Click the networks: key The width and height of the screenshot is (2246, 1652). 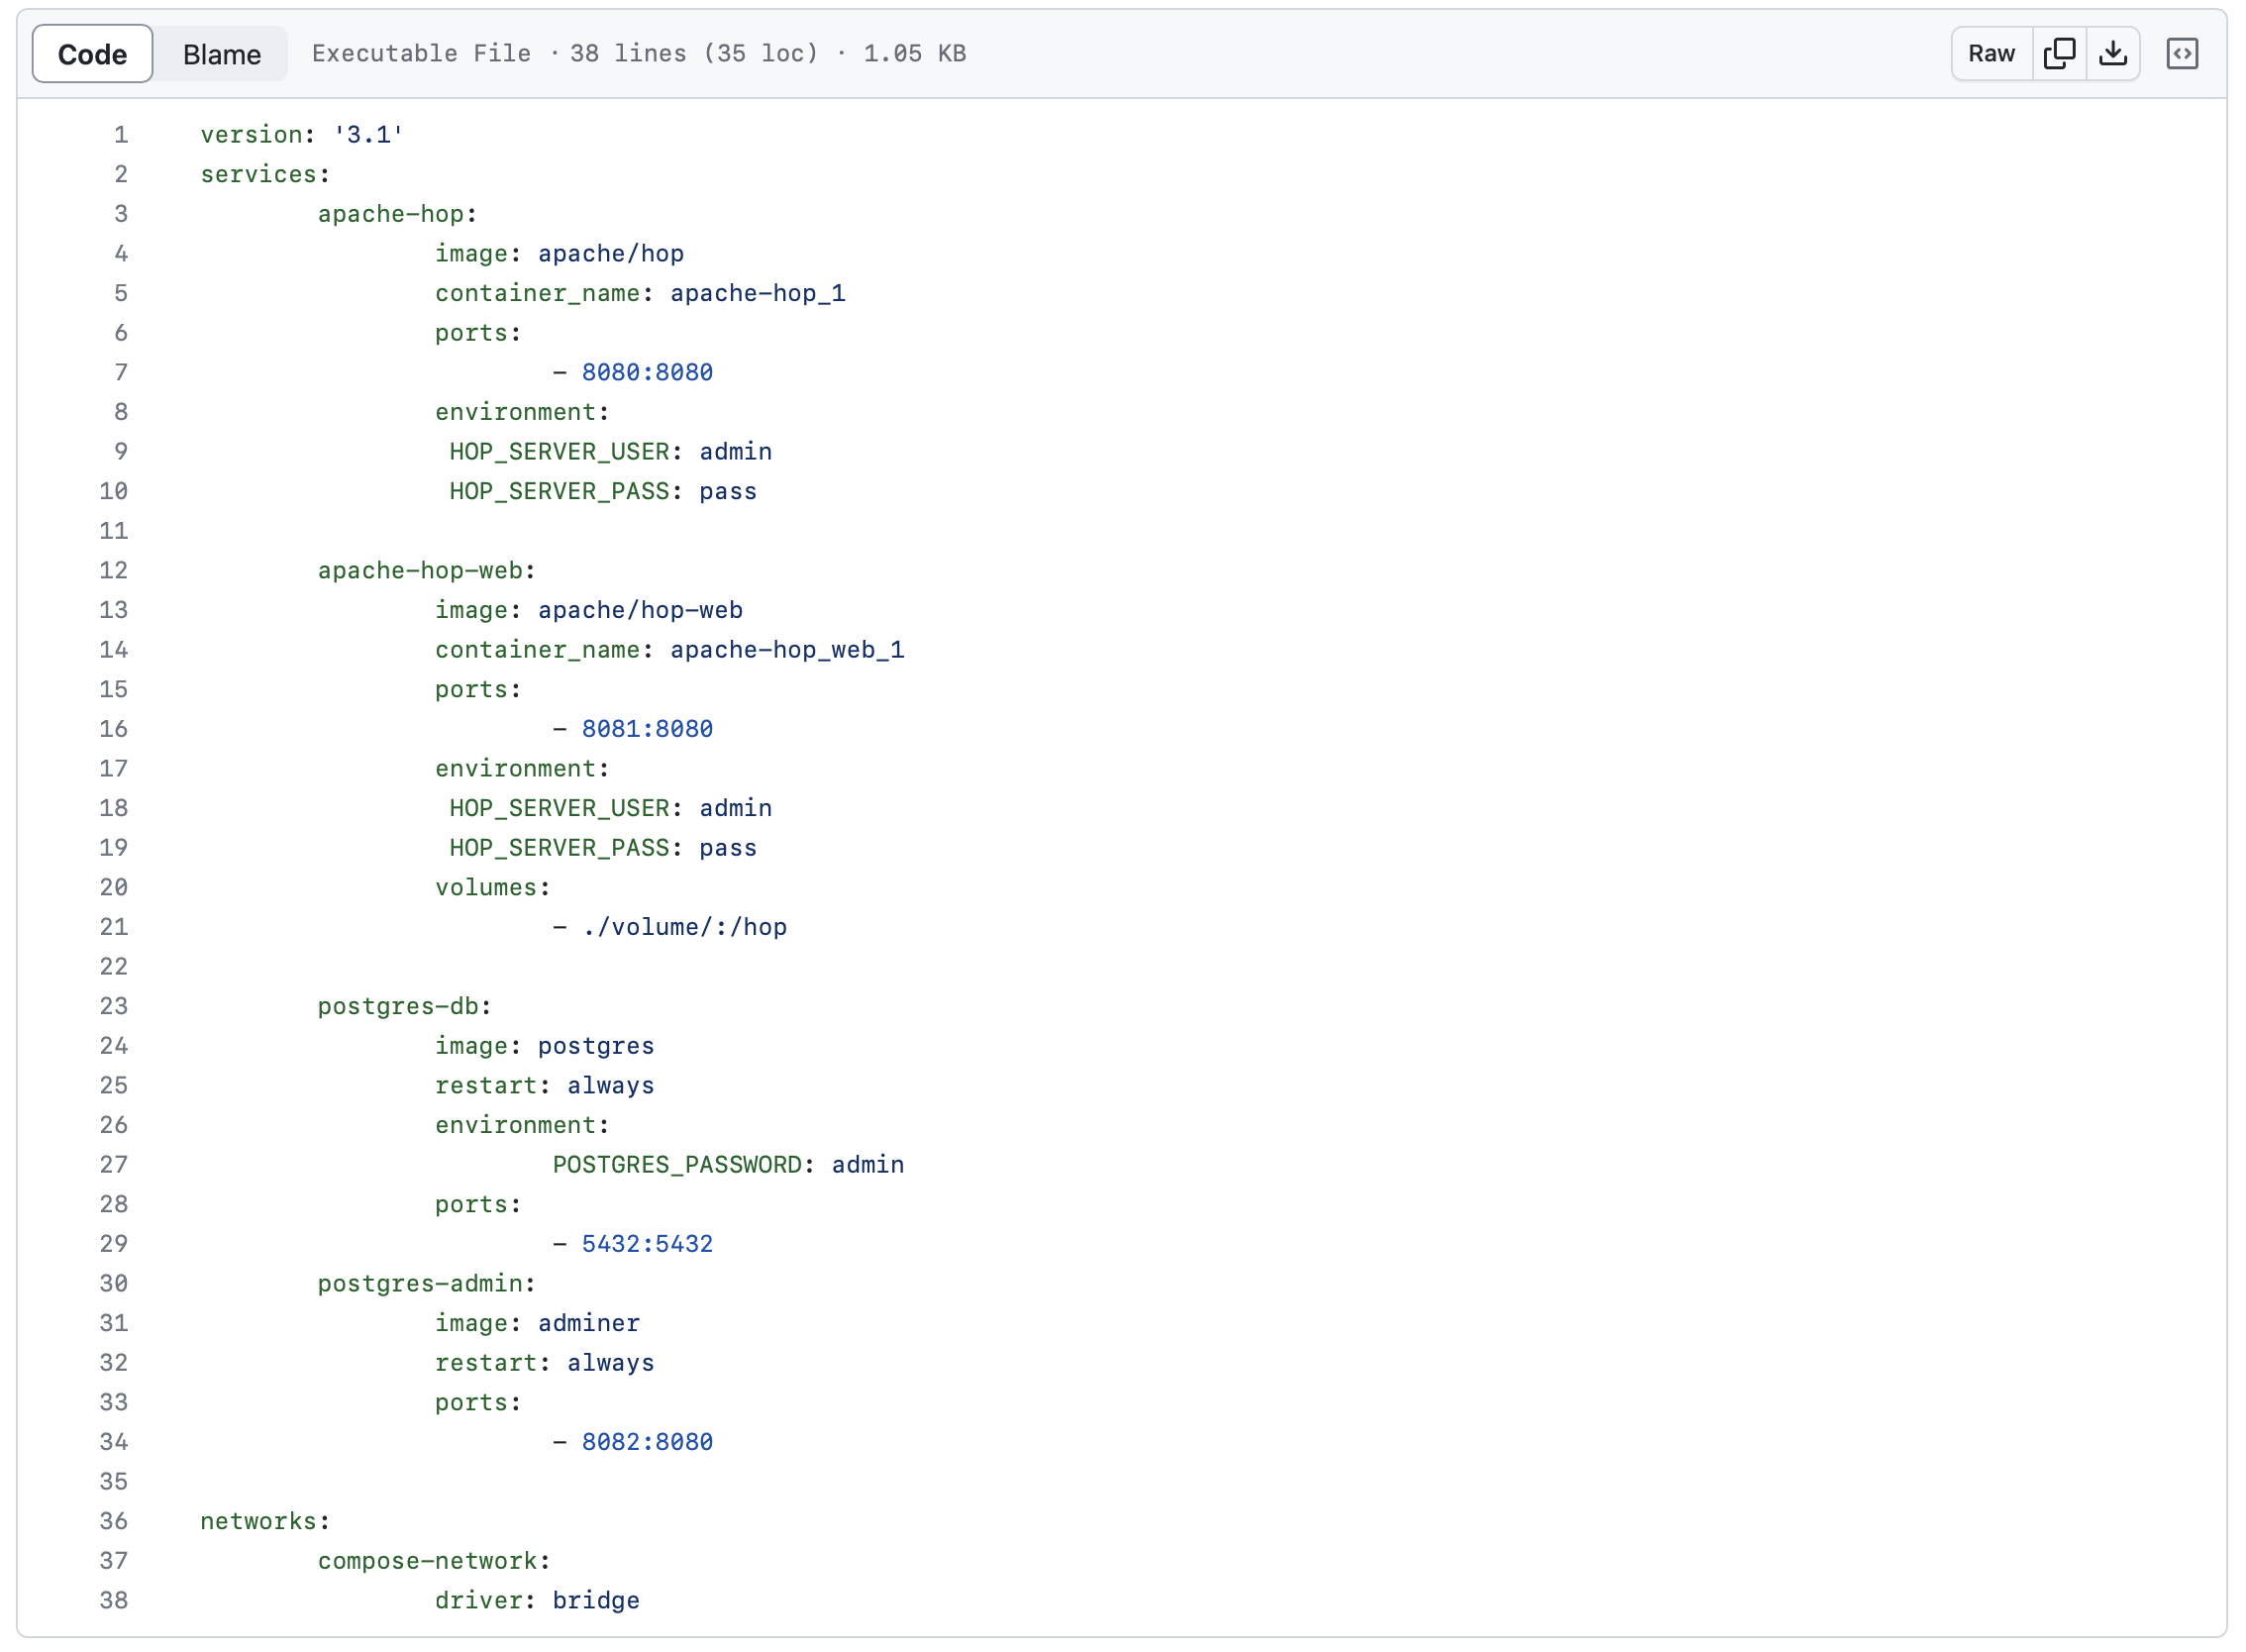[265, 1521]
